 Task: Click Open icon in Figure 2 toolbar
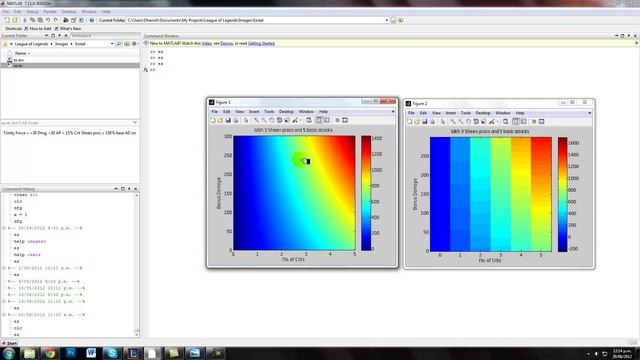(417, 122)
